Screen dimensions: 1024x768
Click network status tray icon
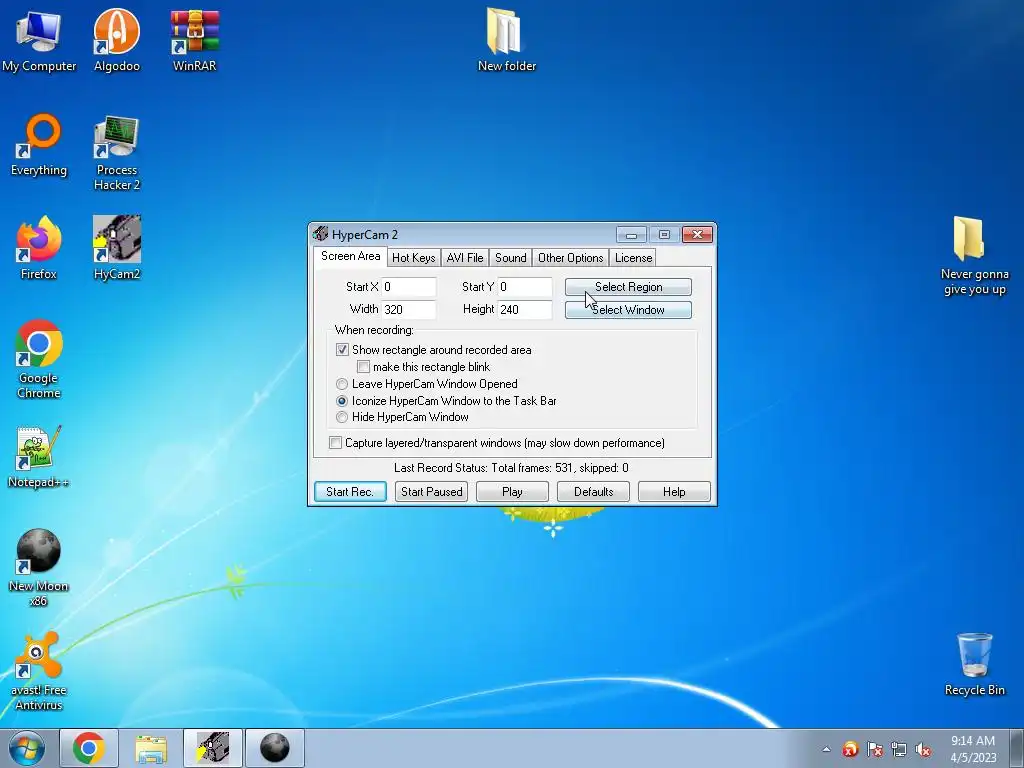tap(899, 749)
